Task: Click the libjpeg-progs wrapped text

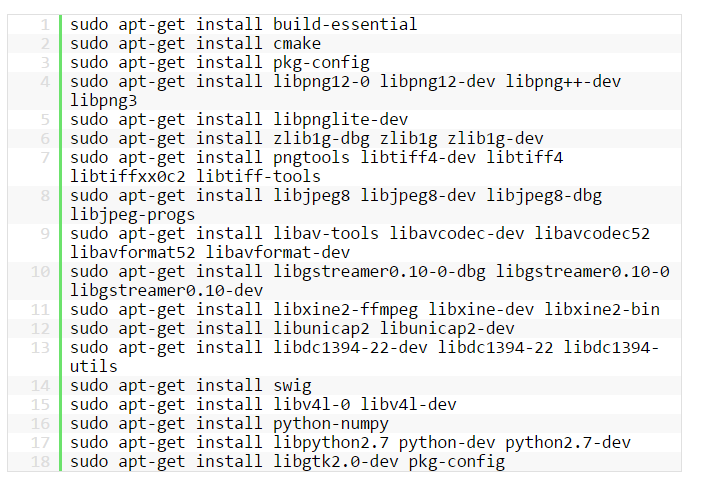Action: [x=133, y=214]
